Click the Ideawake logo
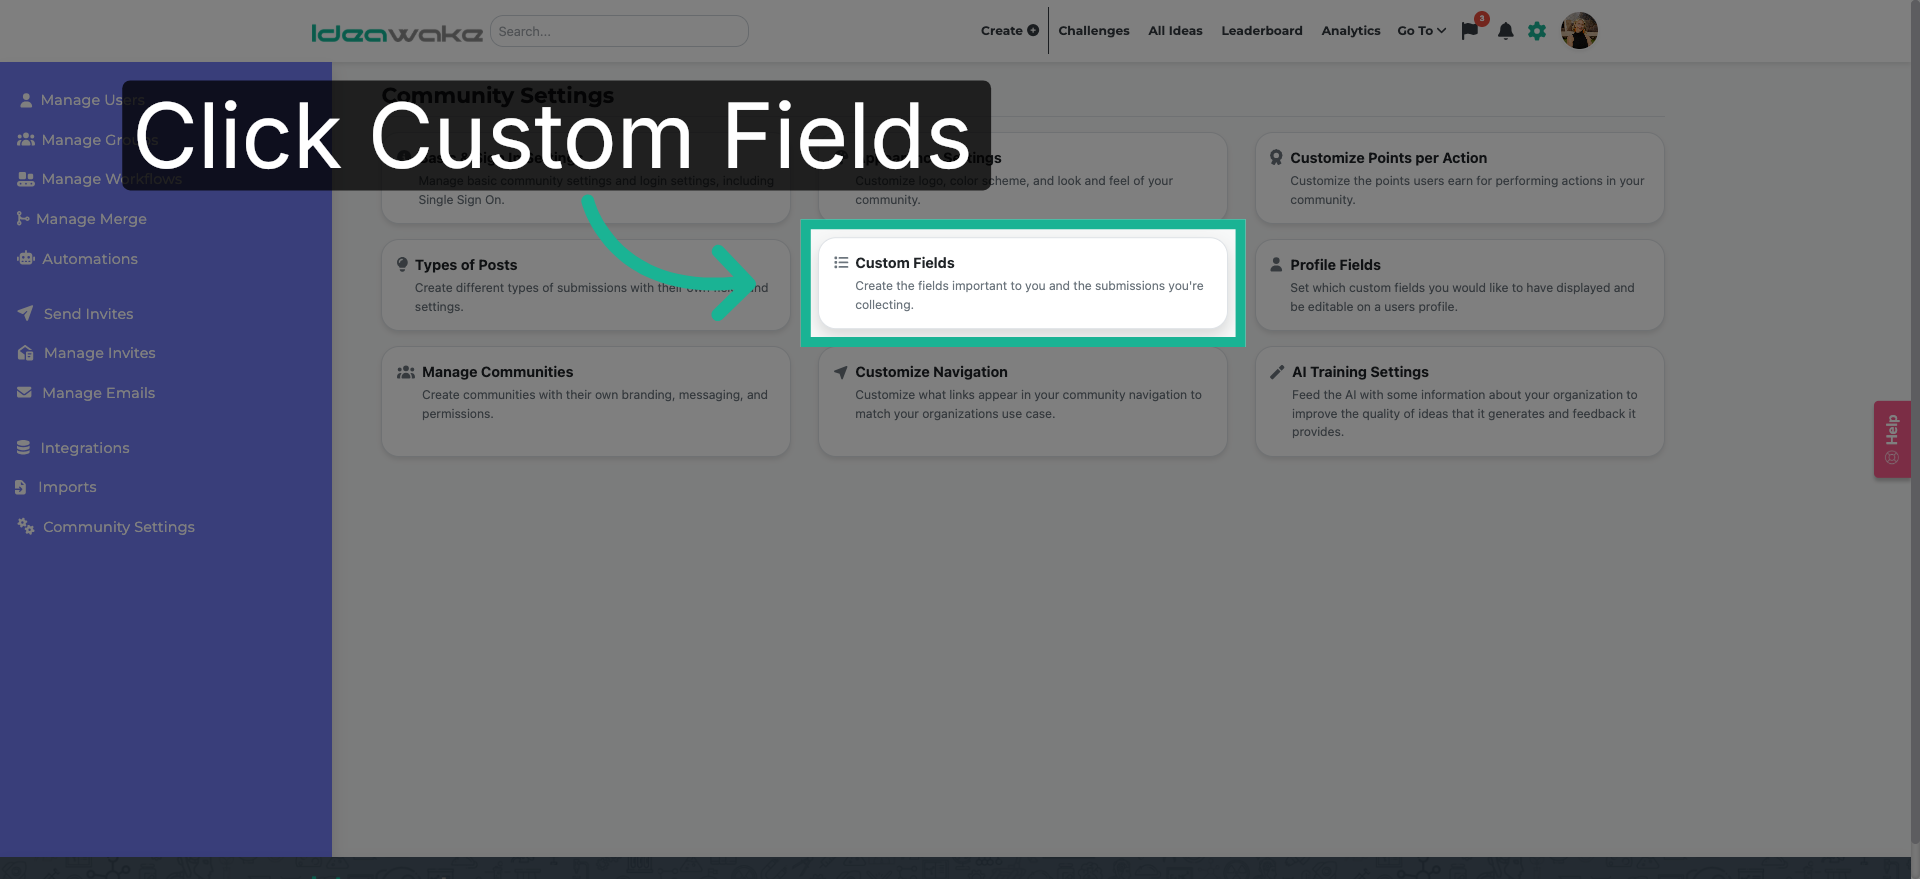Viewport: 1920px width, 879px height. pos(397,33)
